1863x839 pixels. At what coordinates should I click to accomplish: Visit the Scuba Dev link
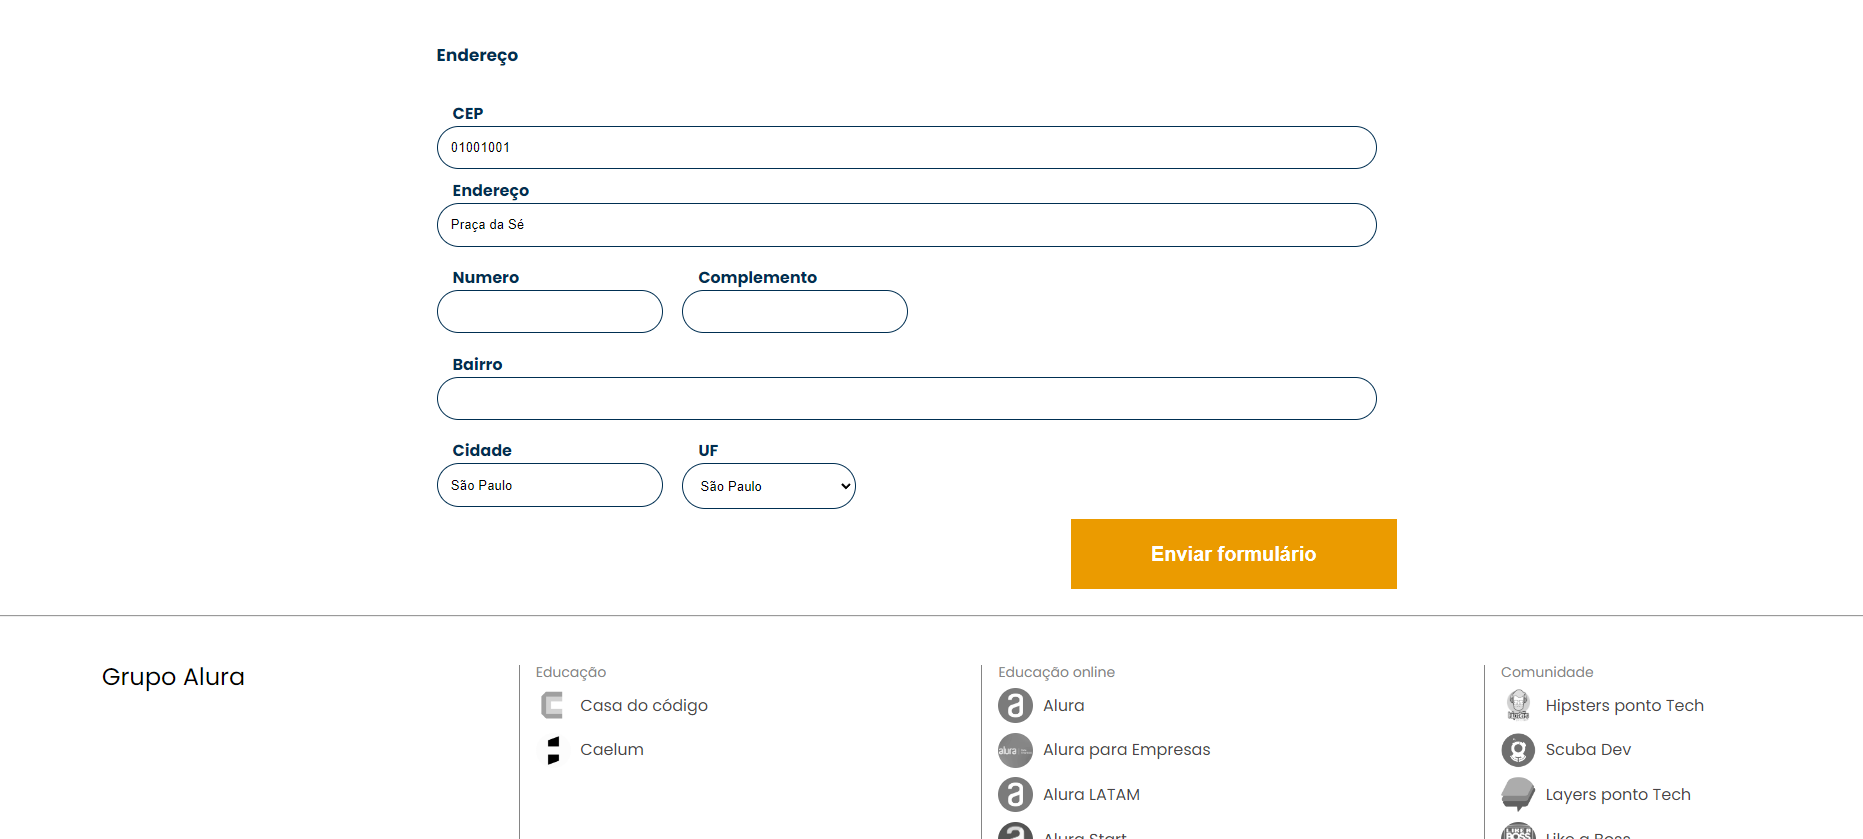click(1589, 750)
